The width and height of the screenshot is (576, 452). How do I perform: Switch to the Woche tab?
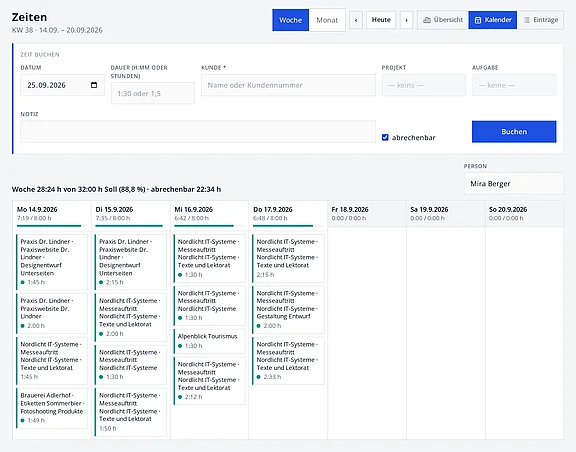(x=291, y=20)
